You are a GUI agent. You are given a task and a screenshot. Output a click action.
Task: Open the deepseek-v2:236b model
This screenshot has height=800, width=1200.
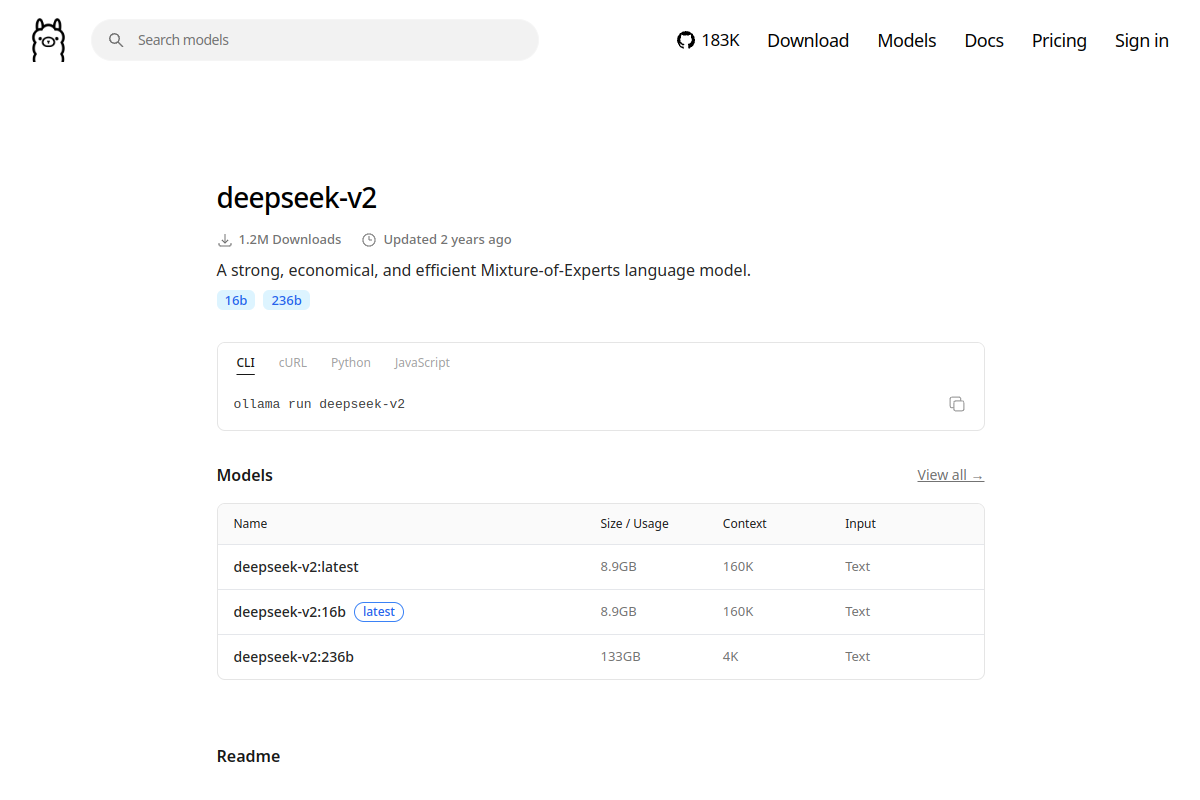(294, 656)
